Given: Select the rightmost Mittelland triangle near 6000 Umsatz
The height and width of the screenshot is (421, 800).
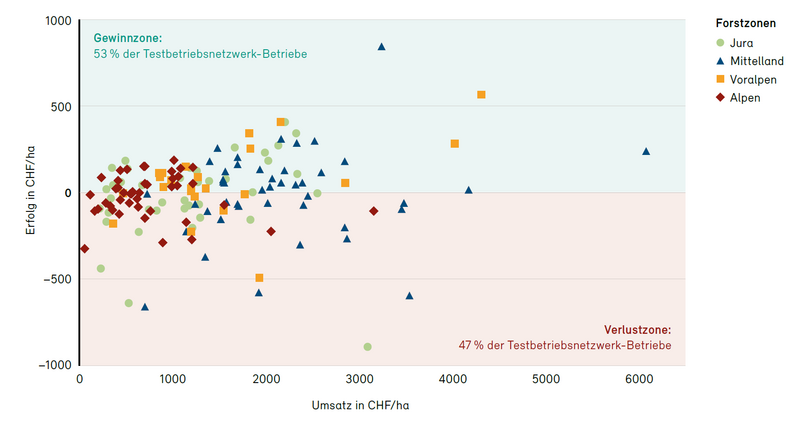Looking at the screenshot, I should (646, 151).
